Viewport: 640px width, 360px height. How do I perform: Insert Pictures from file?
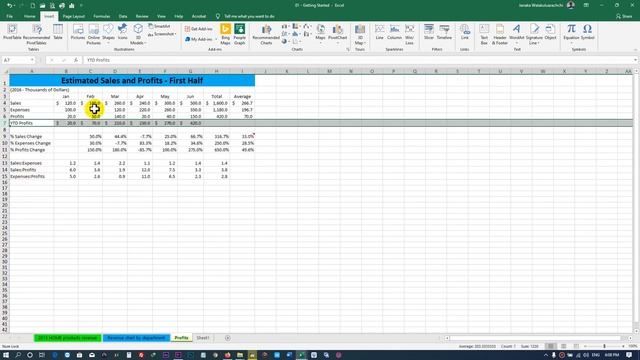pyautogui.click(x=78, y=32)
